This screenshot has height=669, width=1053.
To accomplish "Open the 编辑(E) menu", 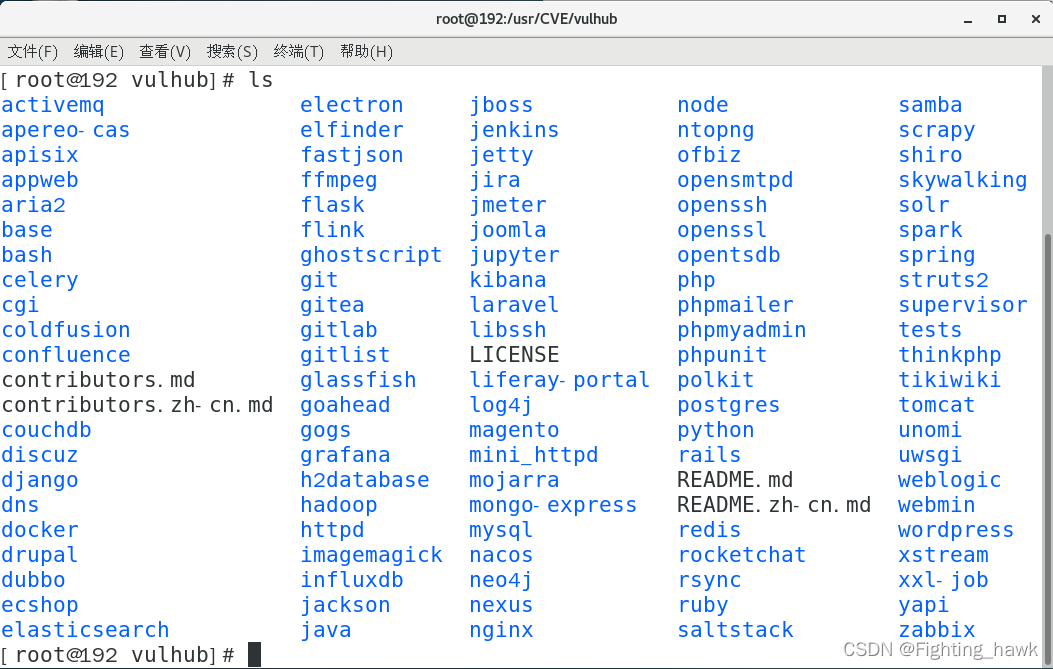I will pyautogui.click(x=98, y=52).
